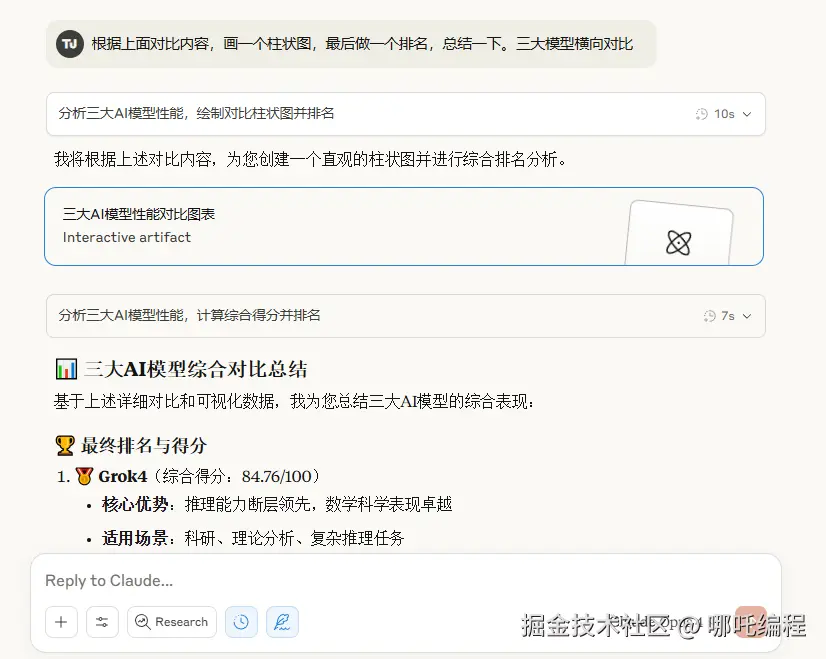Open the 三大AI模型性能对比图表 artifact card
This screenshot has height=659, width=826.
click(x=404, y=227)
